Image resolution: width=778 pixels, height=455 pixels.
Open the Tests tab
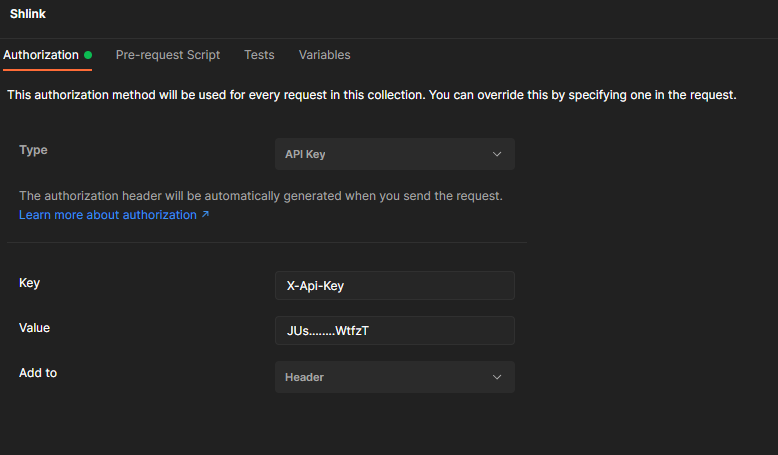click(259, 55)
